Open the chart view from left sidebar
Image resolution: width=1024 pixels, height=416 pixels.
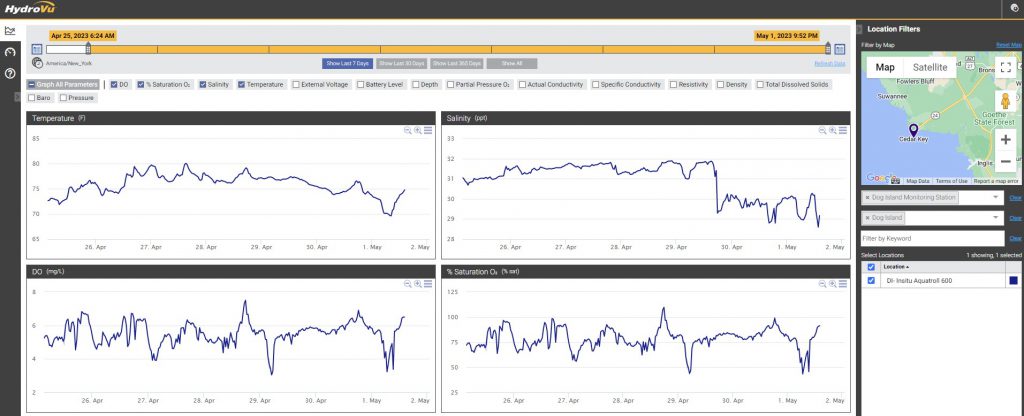click(10, 31)
